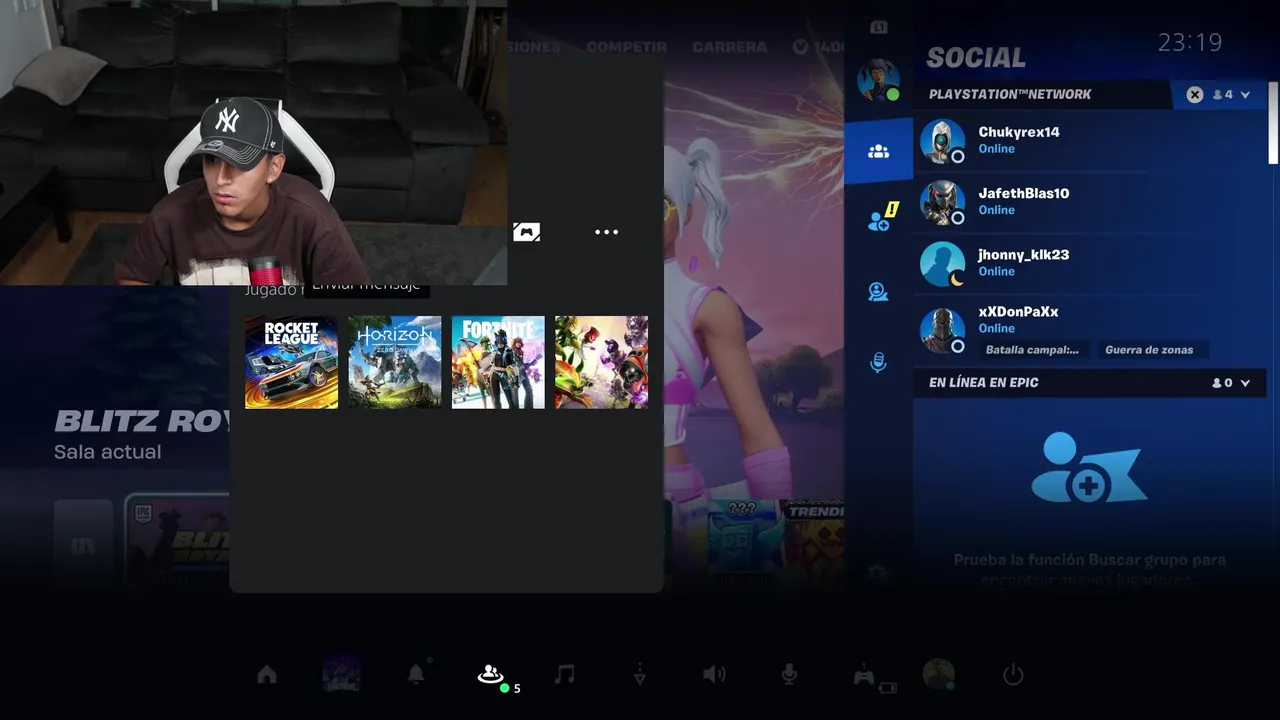This screenshot has width=1280, height=720.
Task: Click Chukyrex14's avatar in friends list
Action: point(942,141)
